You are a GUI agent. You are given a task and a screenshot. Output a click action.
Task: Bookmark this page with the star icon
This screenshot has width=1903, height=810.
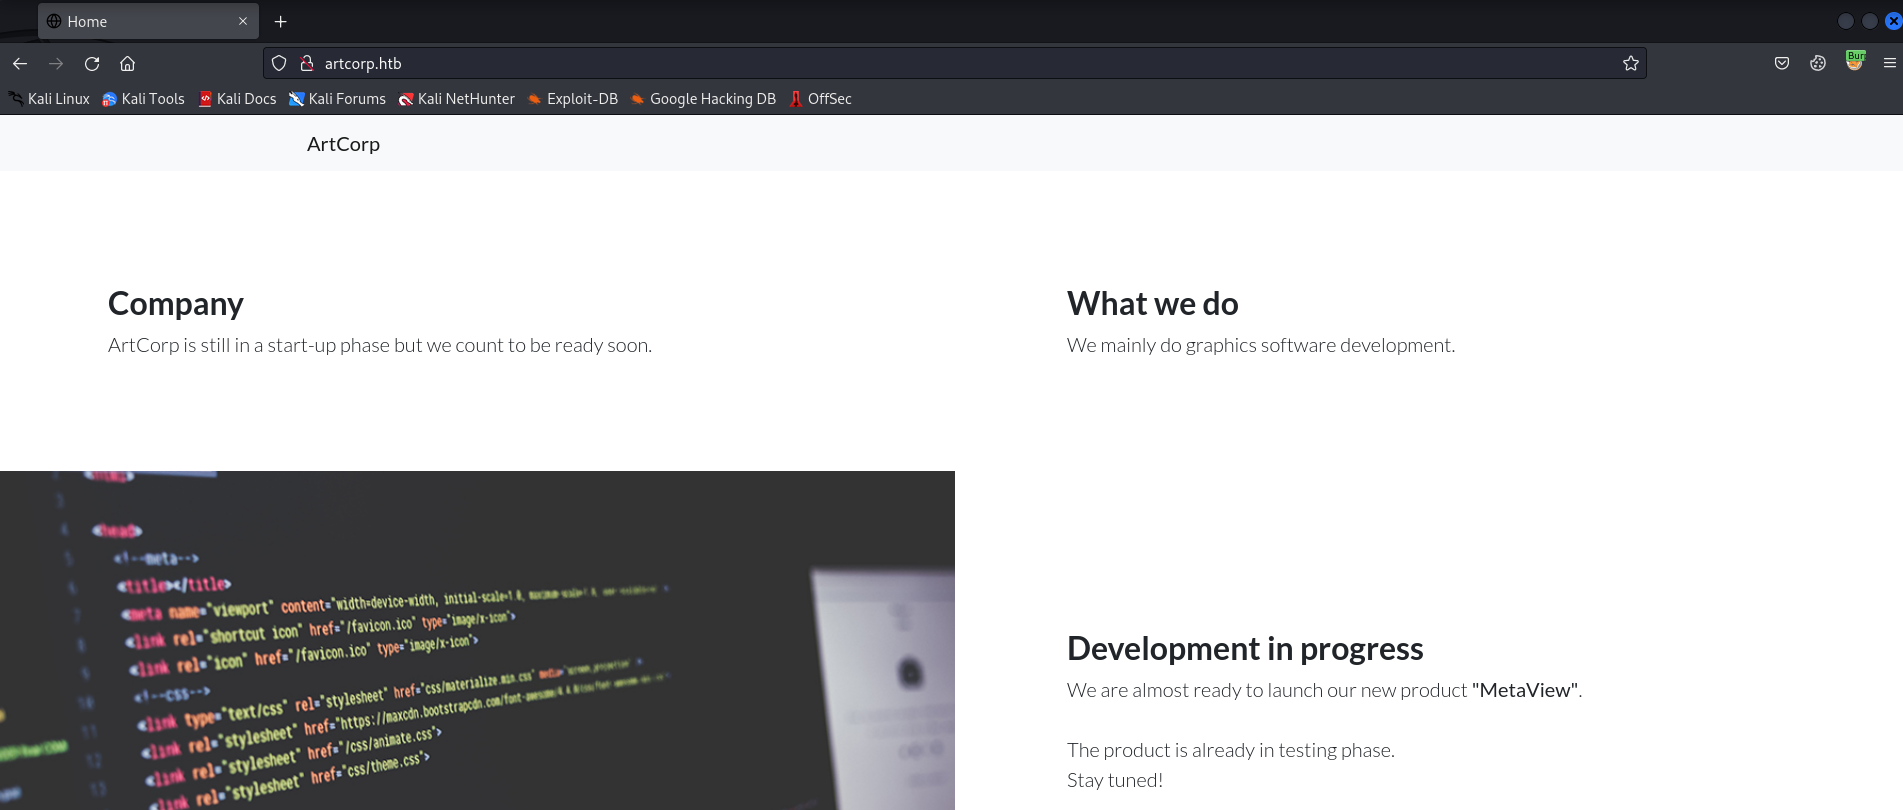(1631, 64)
